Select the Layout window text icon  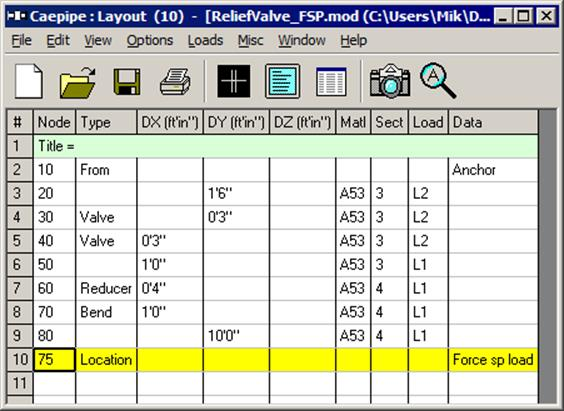click(282, 81)
